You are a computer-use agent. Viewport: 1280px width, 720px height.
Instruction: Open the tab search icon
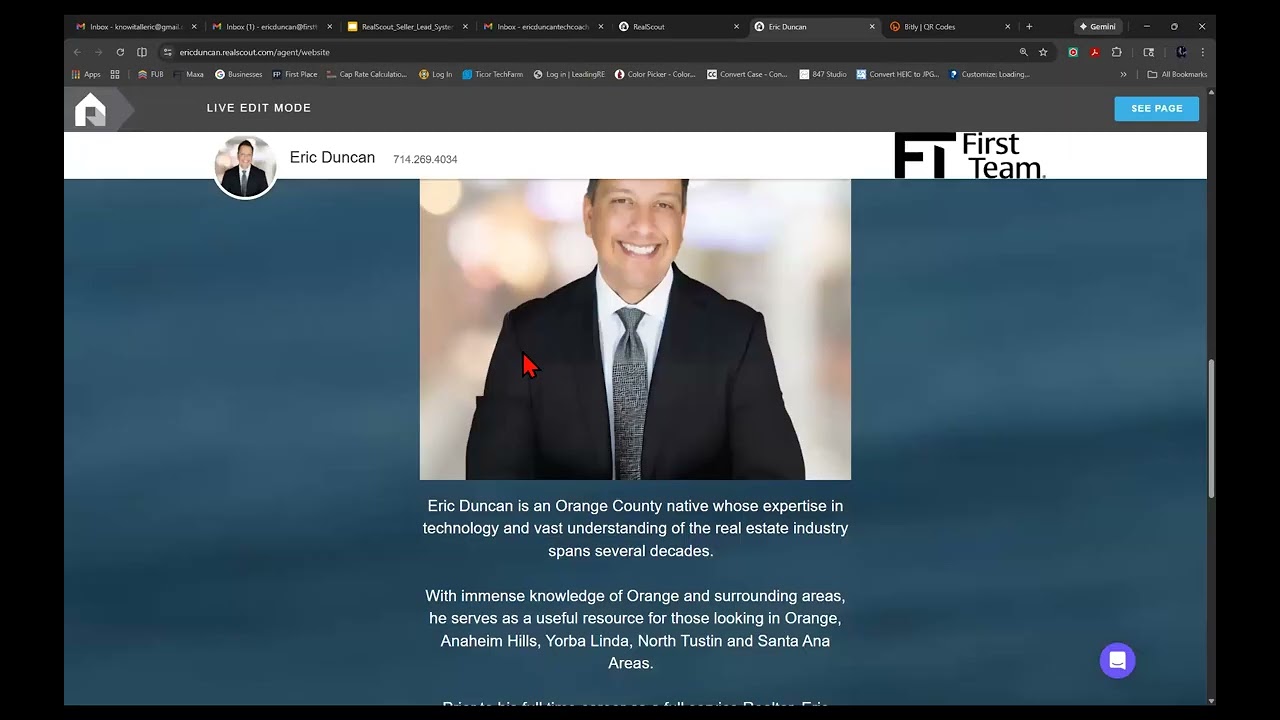click(1149, 52)
